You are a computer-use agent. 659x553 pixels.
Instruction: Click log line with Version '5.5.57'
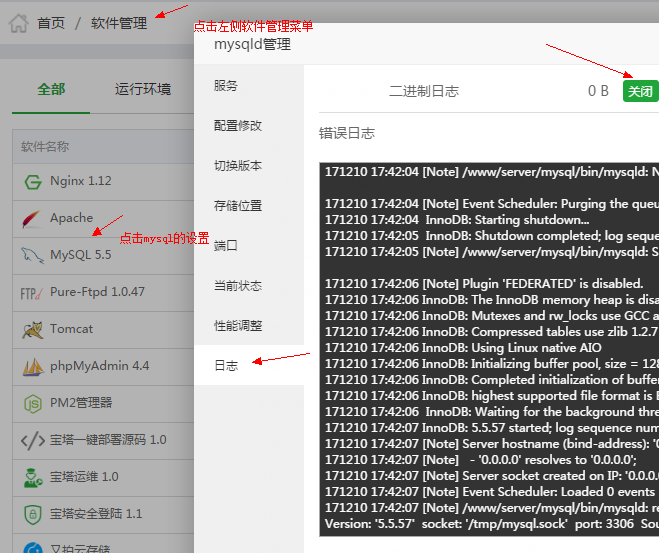click(492, 524)
